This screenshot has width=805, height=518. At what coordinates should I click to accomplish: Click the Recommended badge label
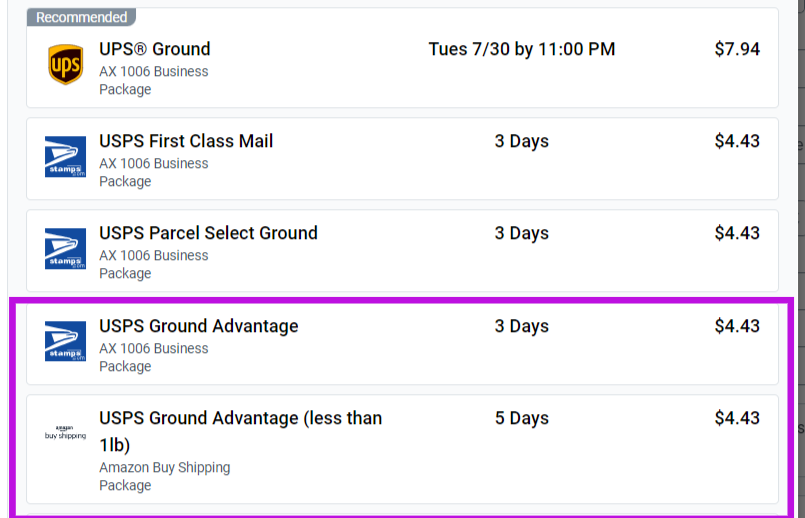pyautogui.click(x=81, y=17)
